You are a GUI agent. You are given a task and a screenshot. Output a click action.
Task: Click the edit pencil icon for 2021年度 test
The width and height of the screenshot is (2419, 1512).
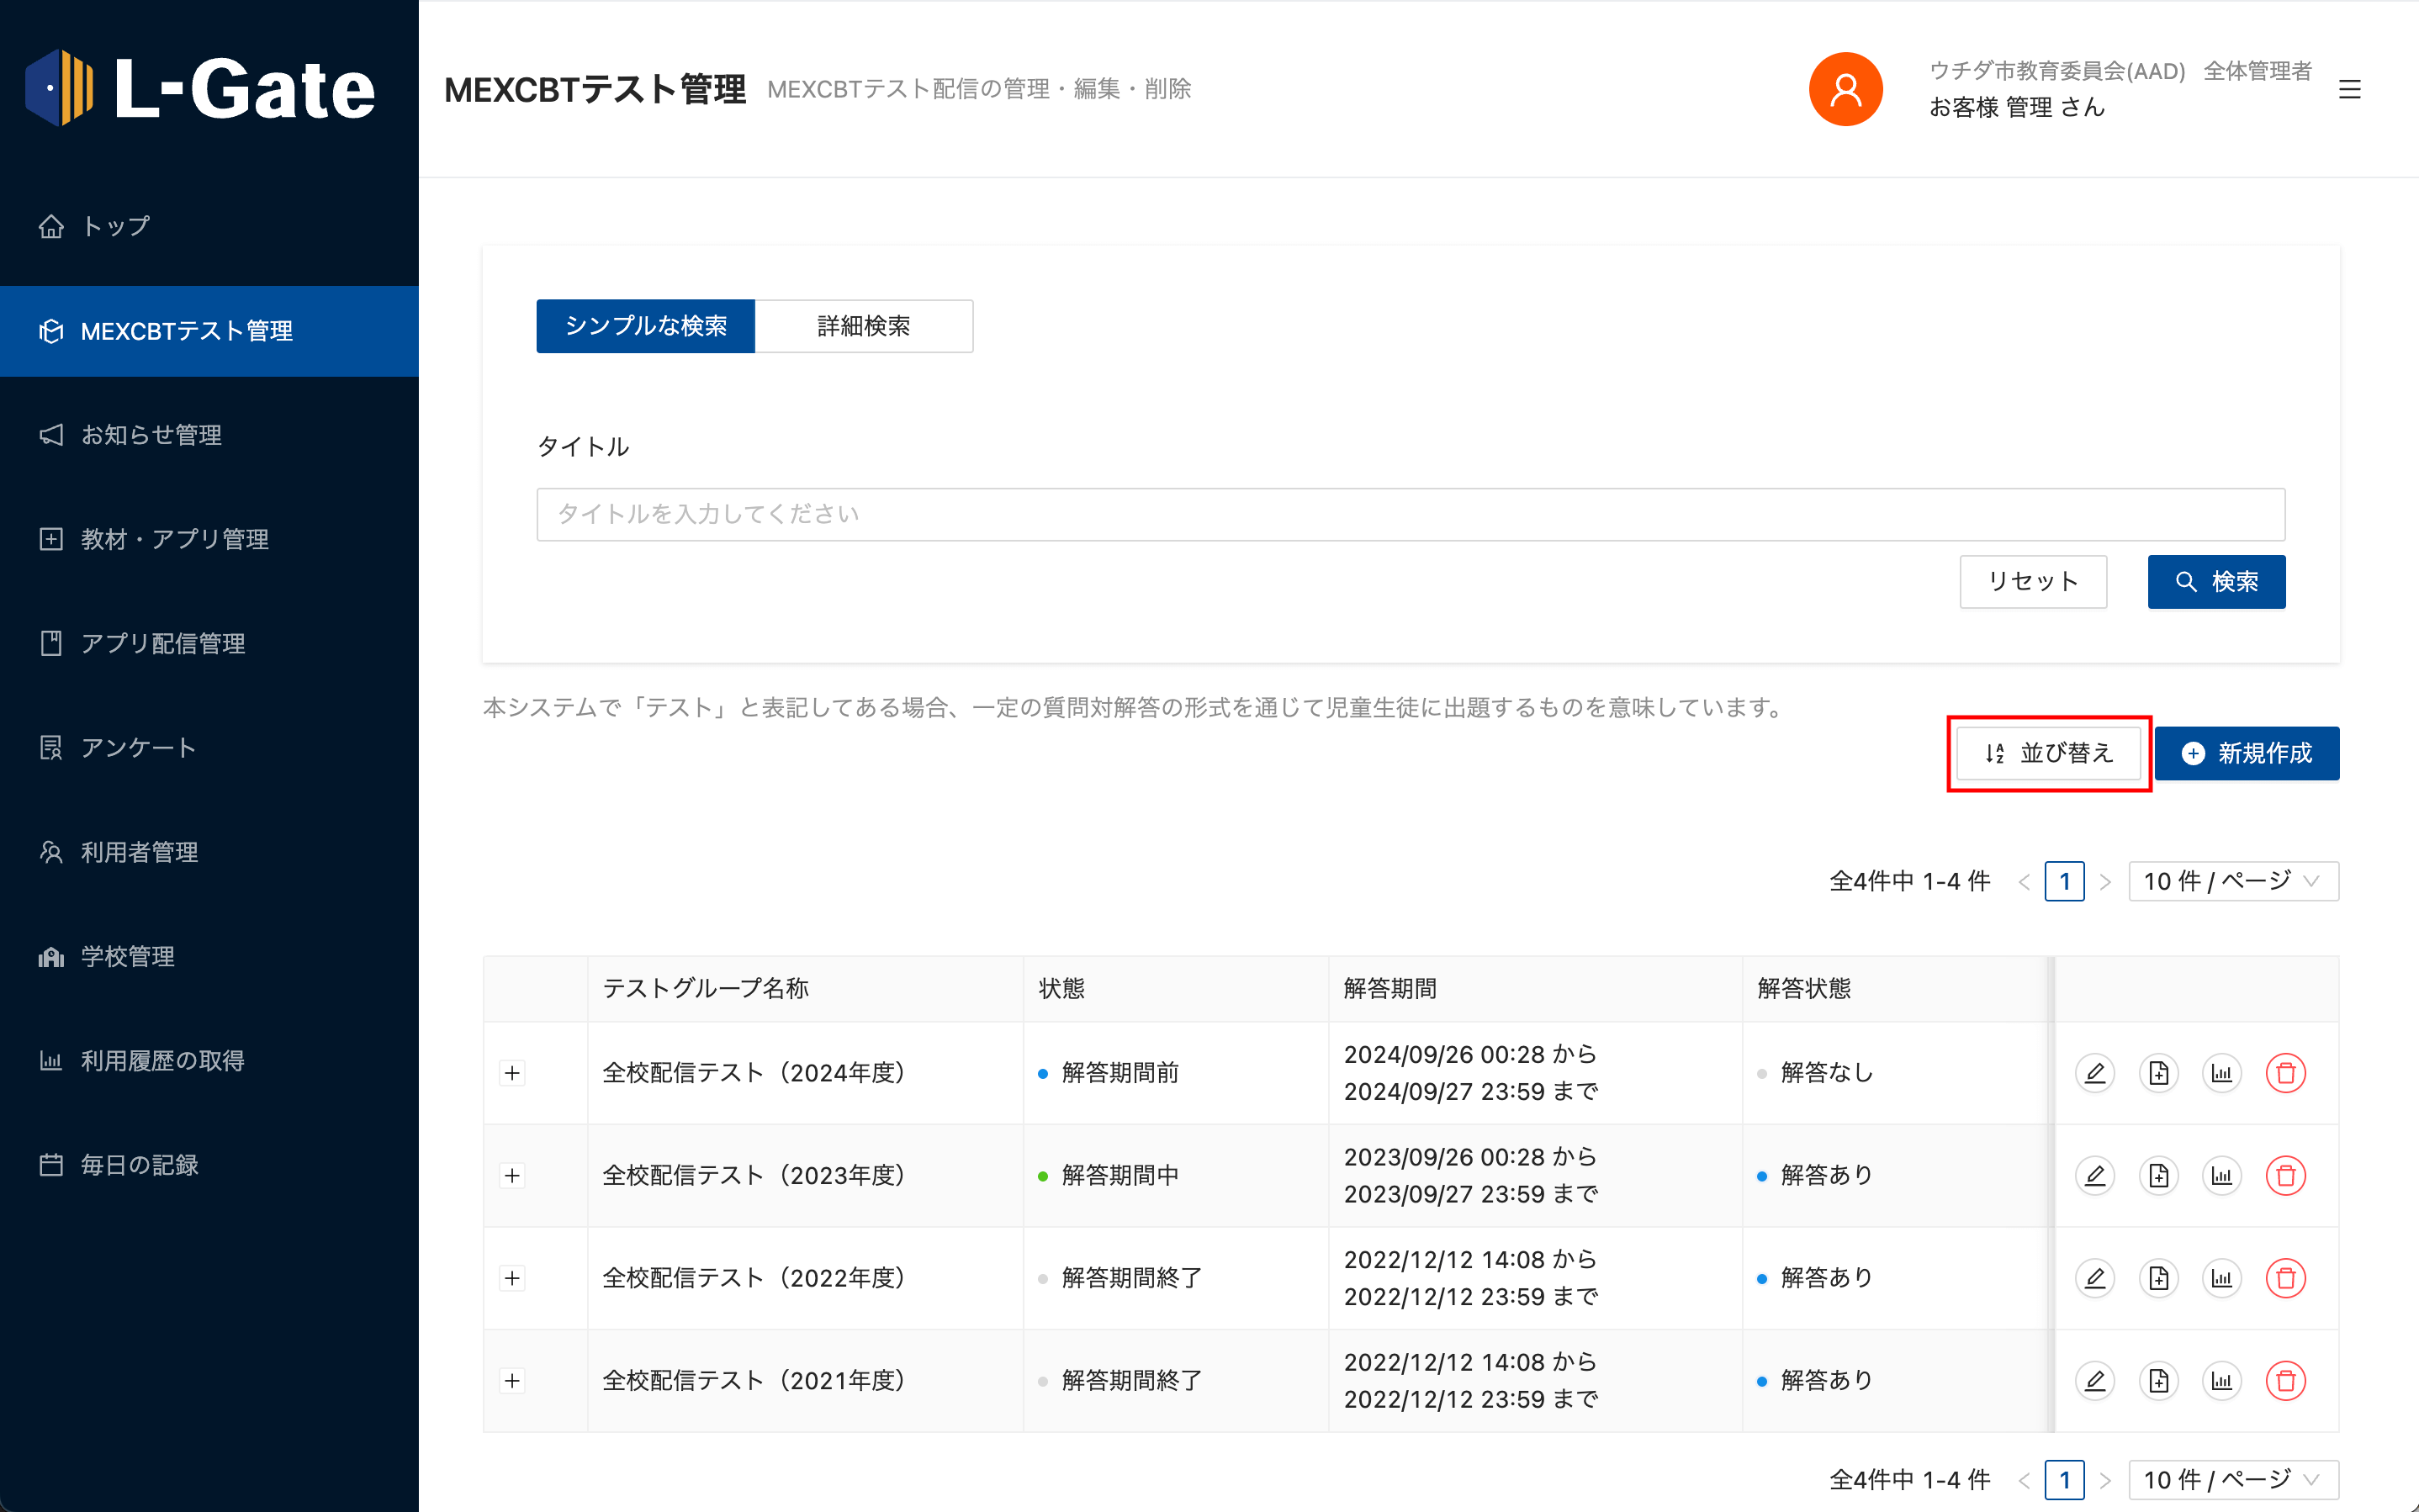tap(2095, 1381)
